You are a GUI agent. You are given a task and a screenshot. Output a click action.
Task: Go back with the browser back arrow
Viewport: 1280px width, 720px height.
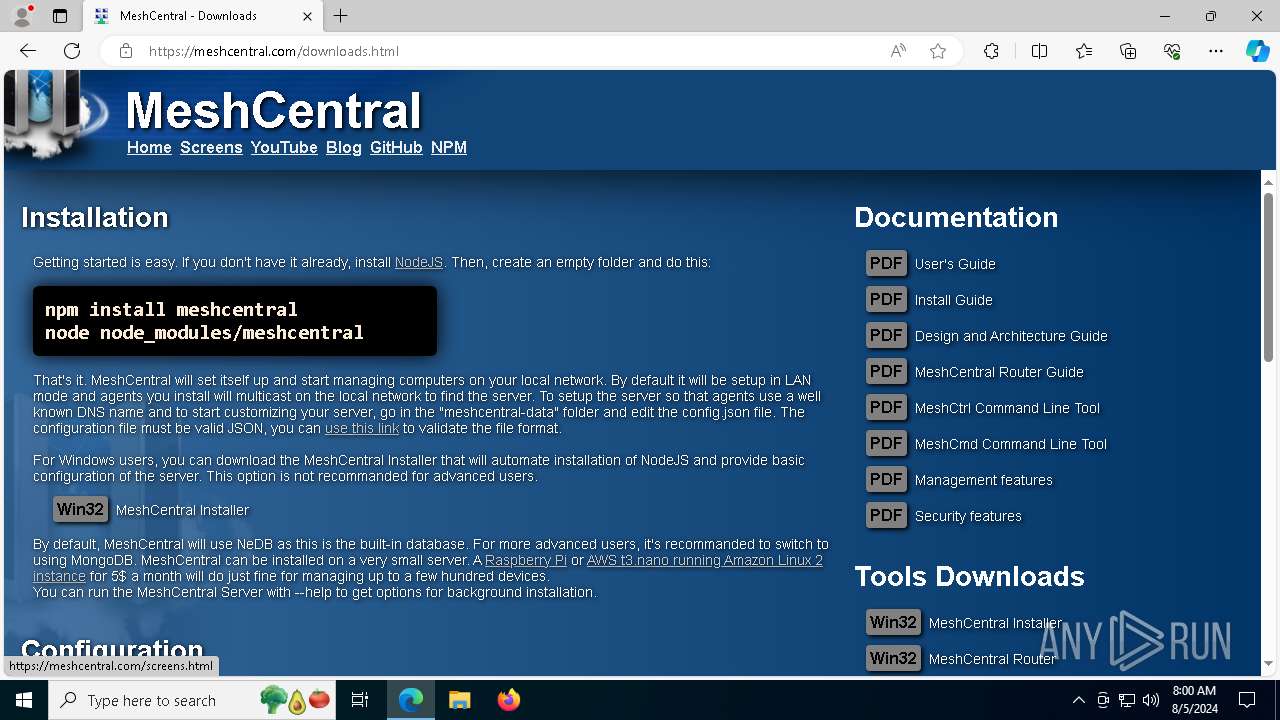click(28, 51)
